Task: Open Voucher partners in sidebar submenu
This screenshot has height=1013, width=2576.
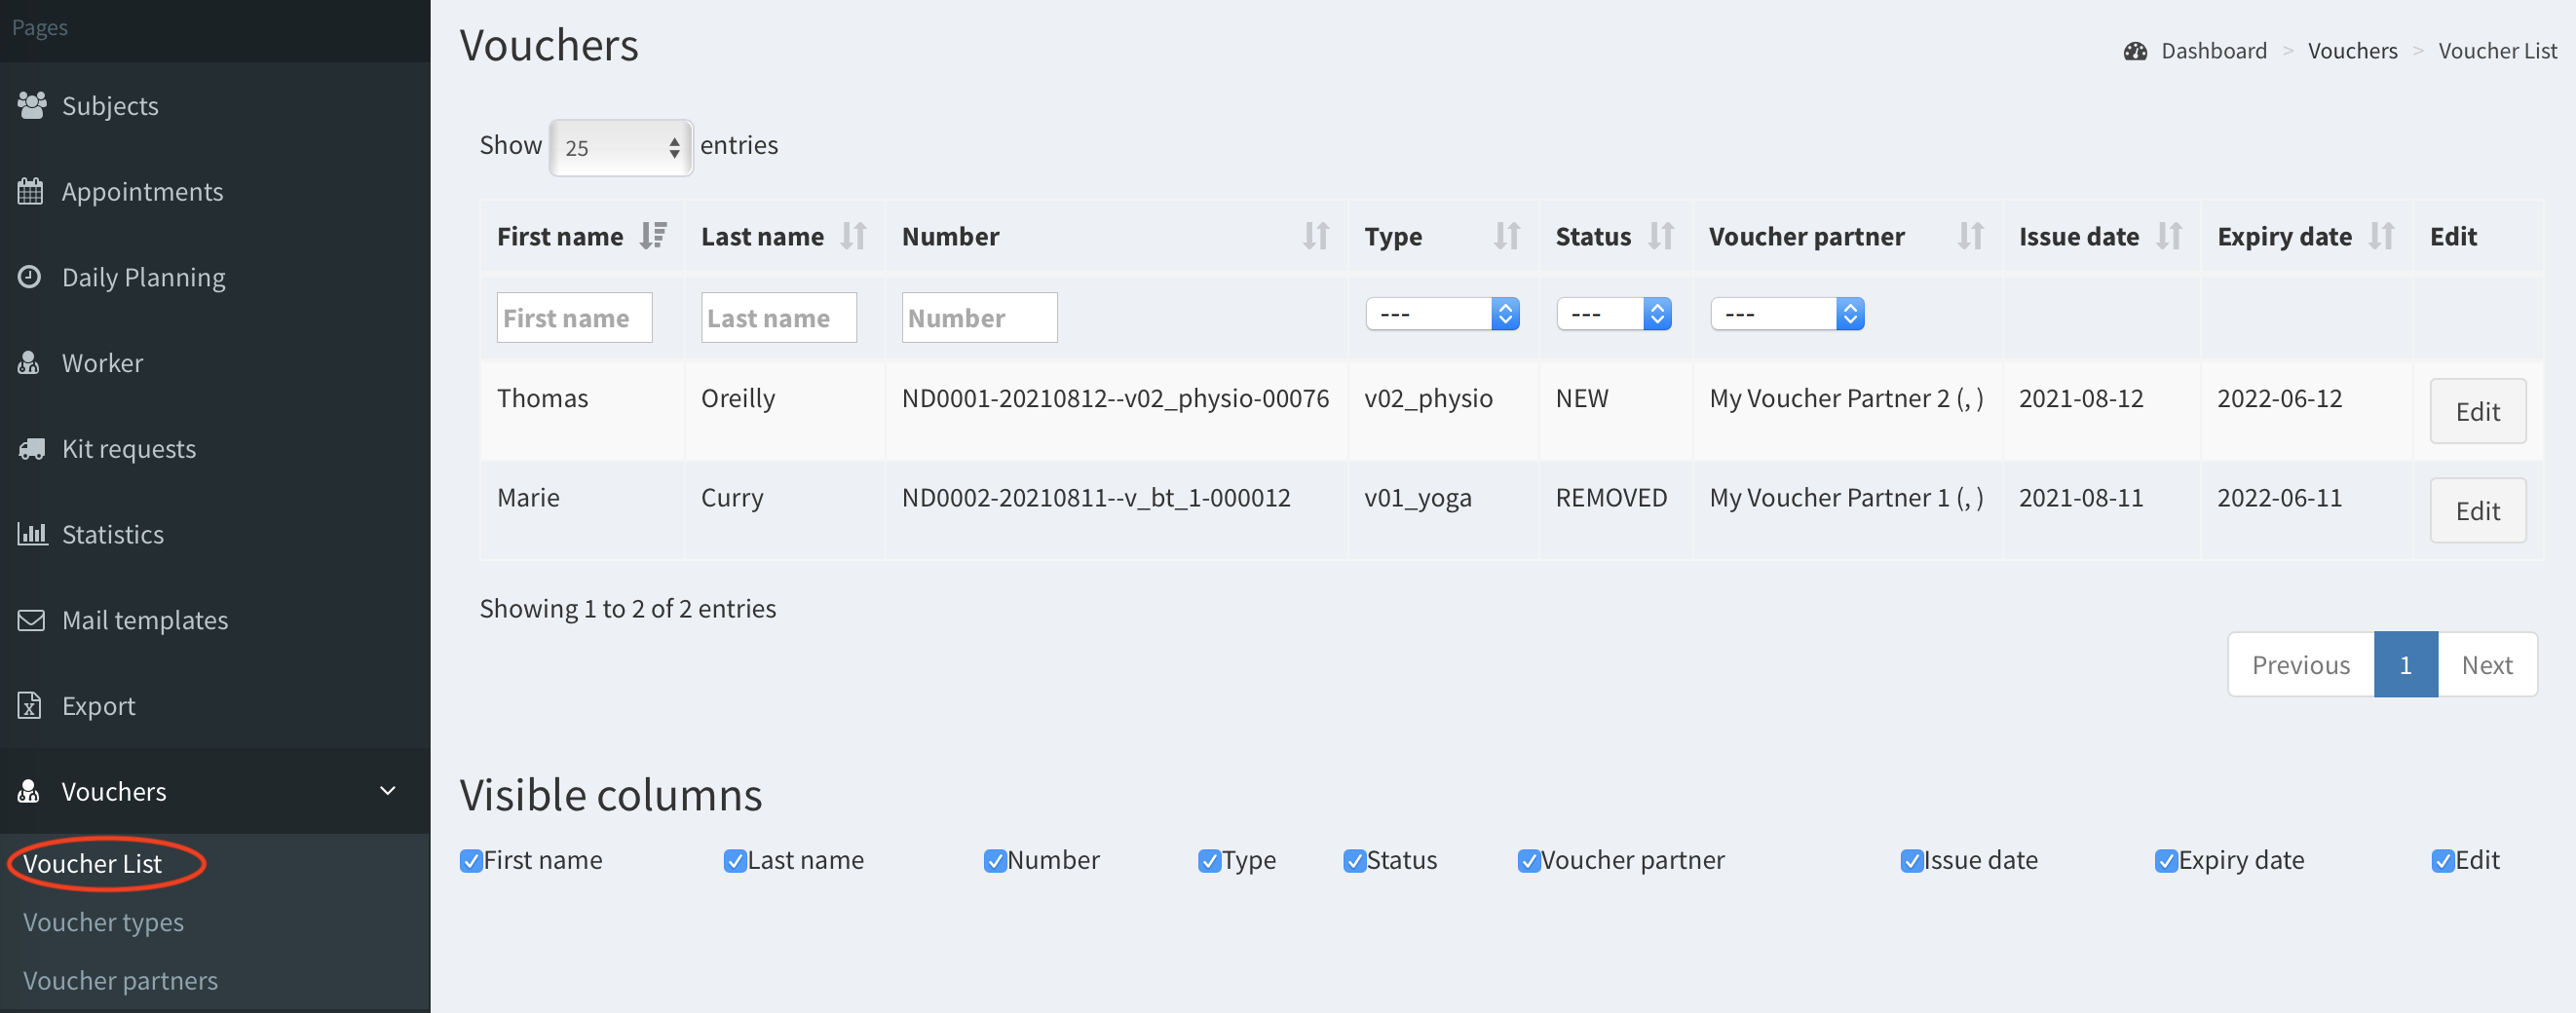Action: 120,980
